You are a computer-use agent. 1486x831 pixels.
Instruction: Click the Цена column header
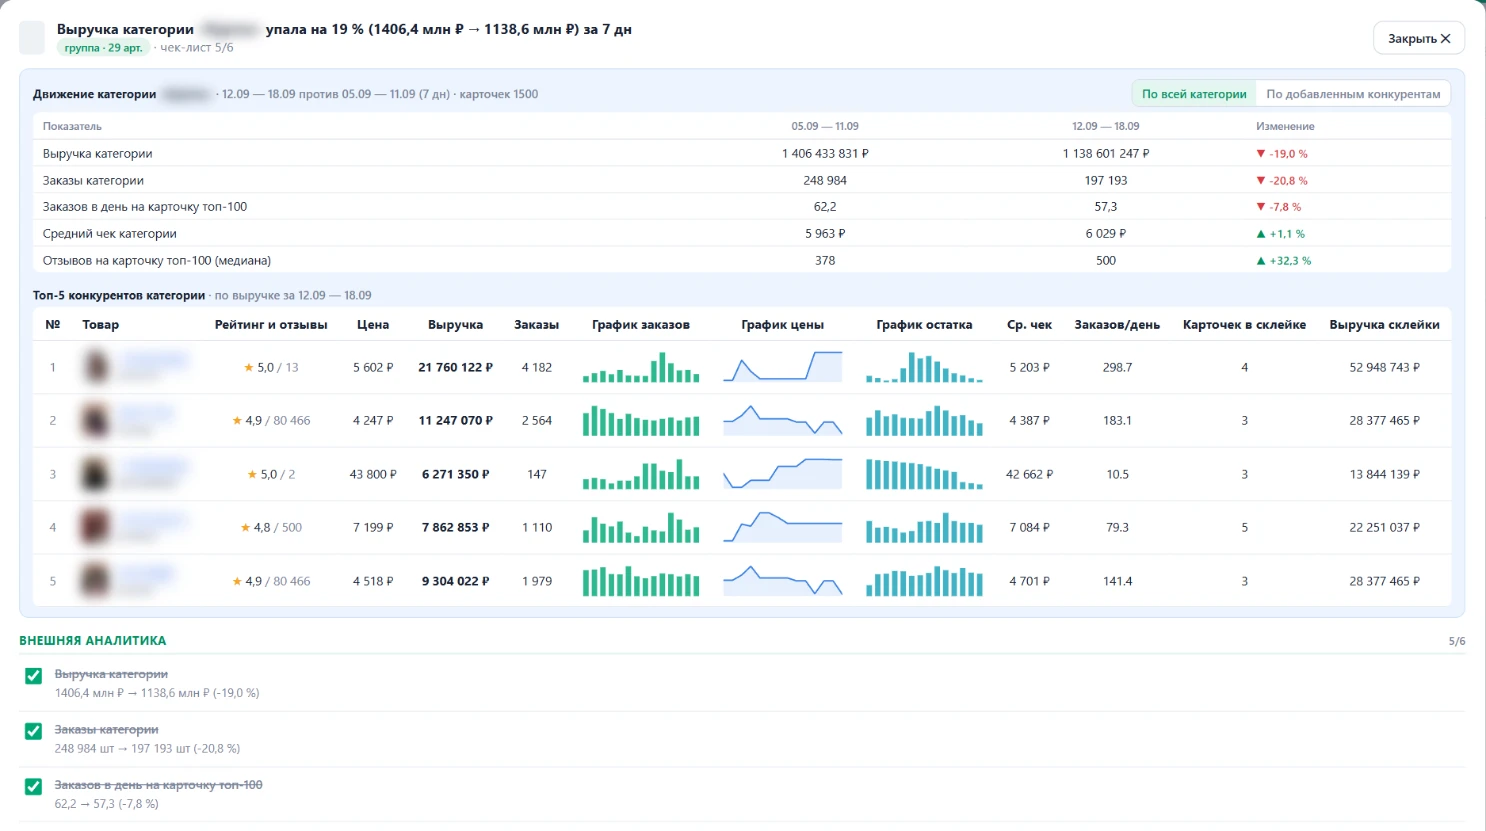point(373,325)
